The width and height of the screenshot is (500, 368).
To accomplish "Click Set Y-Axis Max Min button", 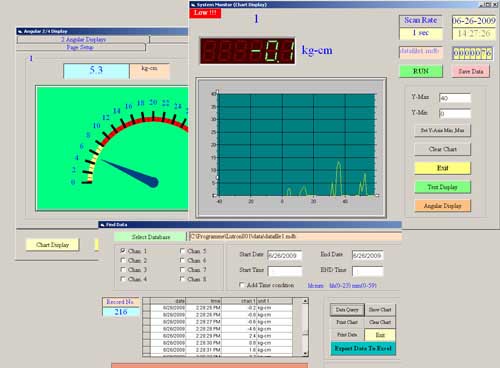I will (443, 130).
